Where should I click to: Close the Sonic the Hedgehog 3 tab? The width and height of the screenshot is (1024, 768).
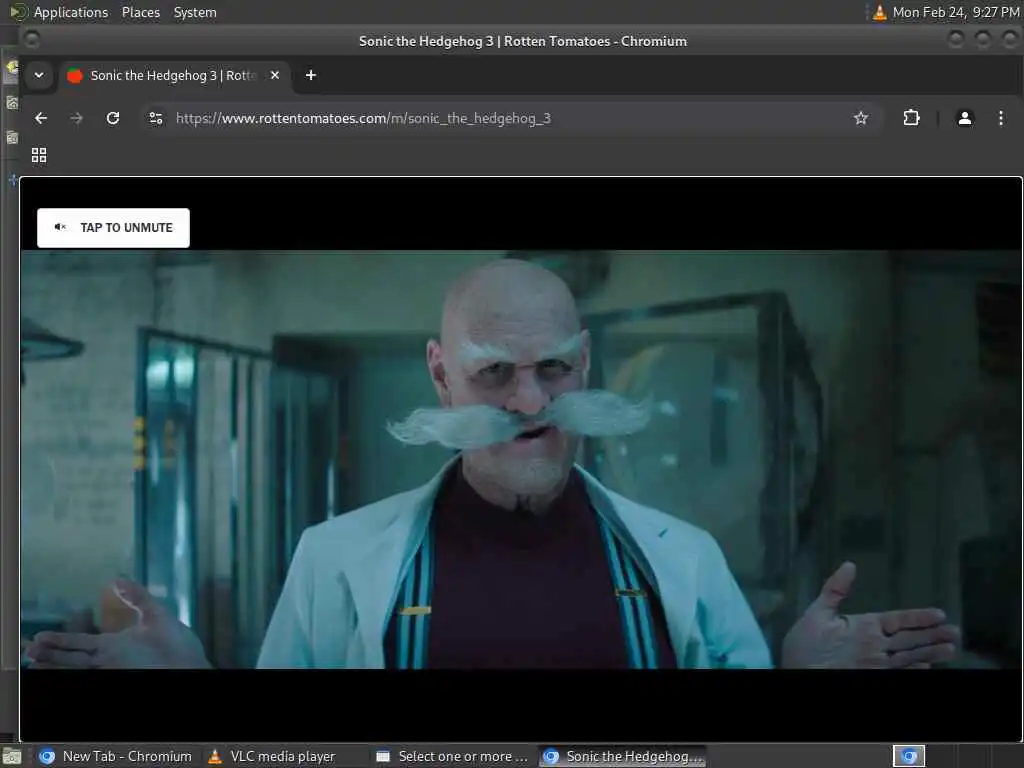pyautogui.click(x=275, y=75)
